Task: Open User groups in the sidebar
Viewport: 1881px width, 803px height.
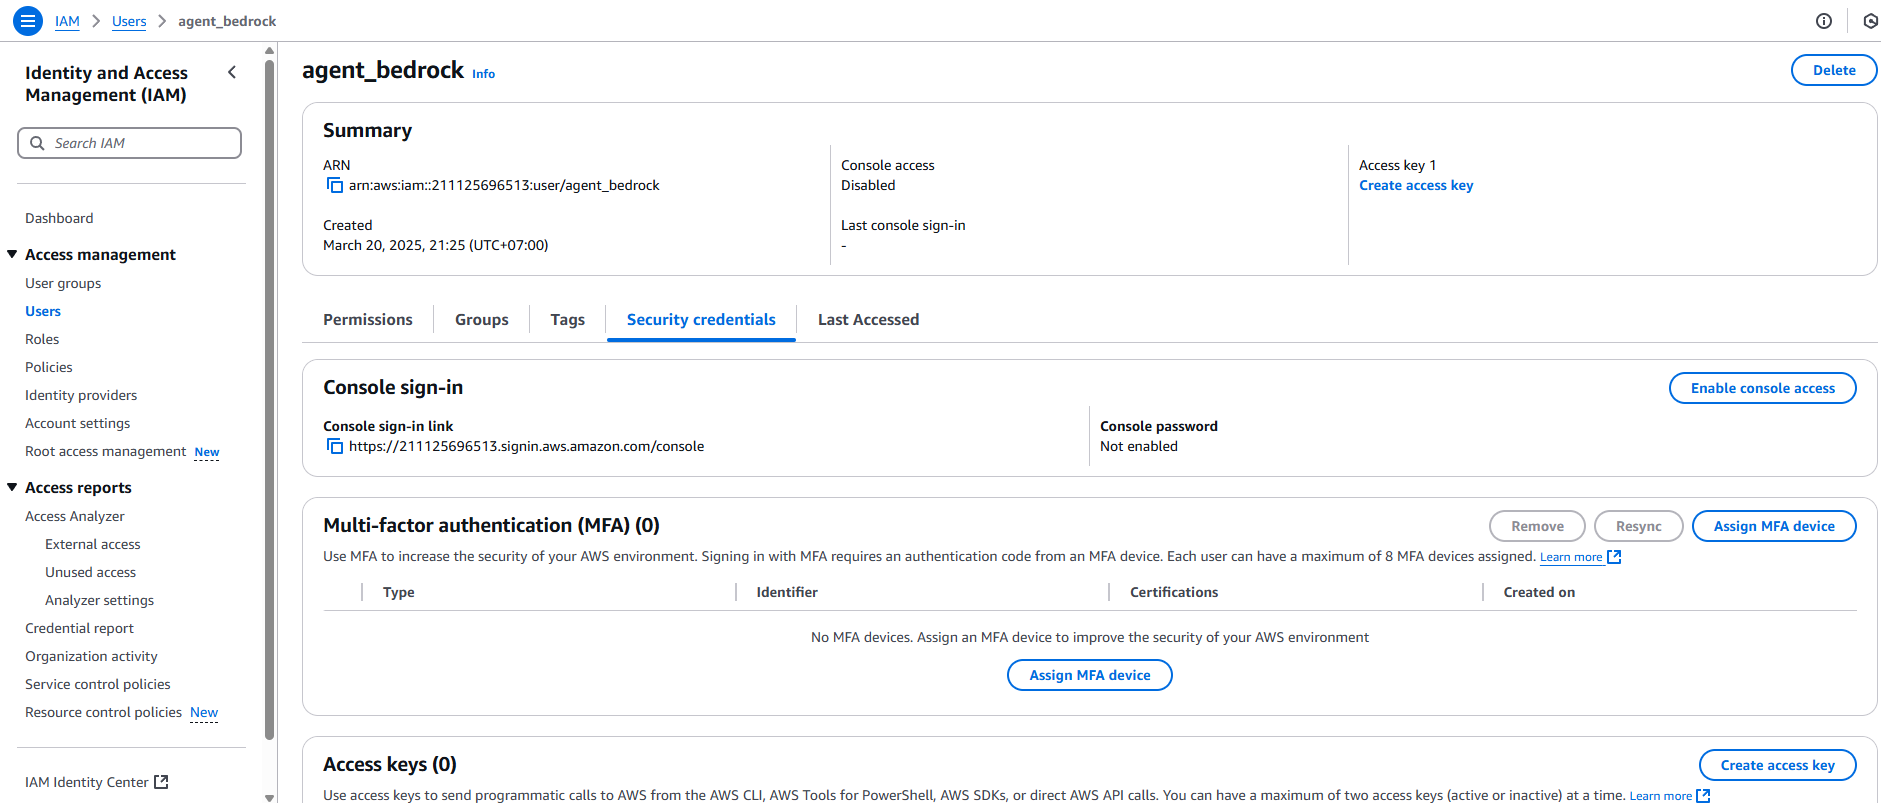Action: coord(63,283)
